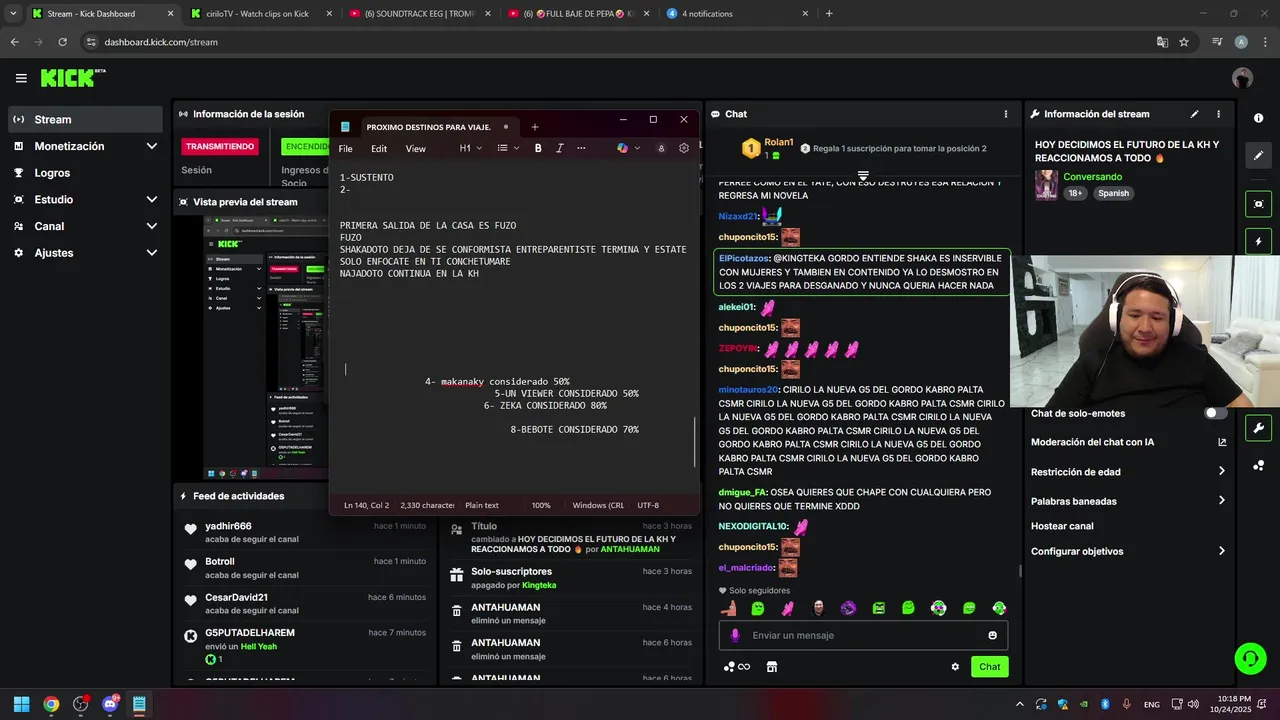Open Kingteka link in activity feed
The image size is (1280, 720).
(539, 585)
